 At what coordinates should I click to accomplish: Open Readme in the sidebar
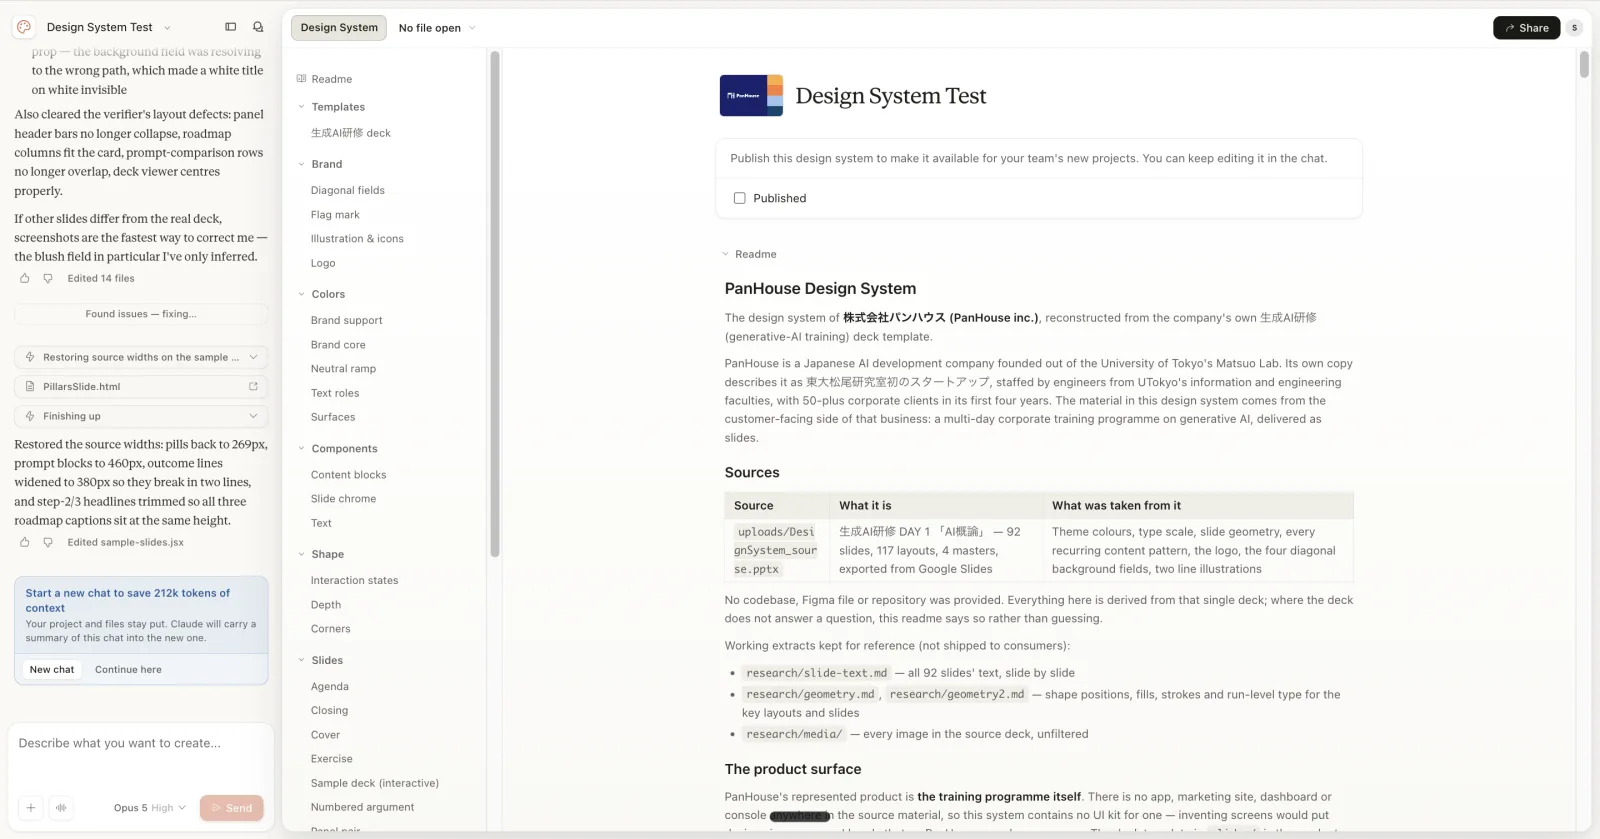click(x=332, y=79)
